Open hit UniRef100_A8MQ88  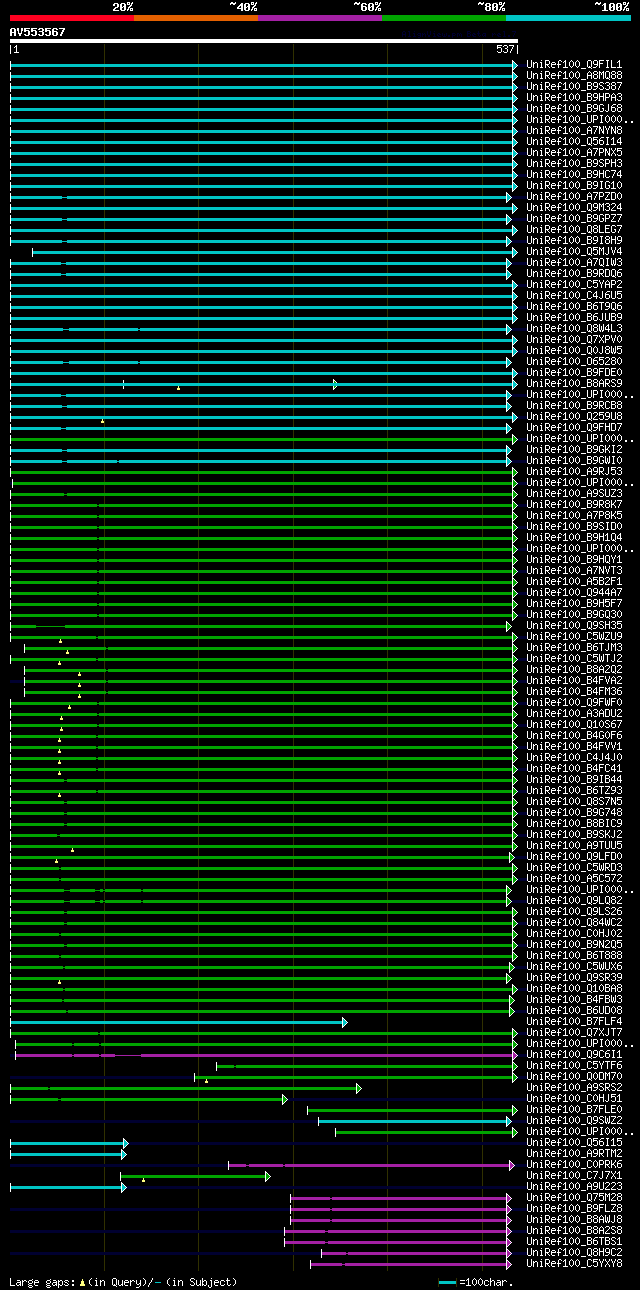point(574,75)
